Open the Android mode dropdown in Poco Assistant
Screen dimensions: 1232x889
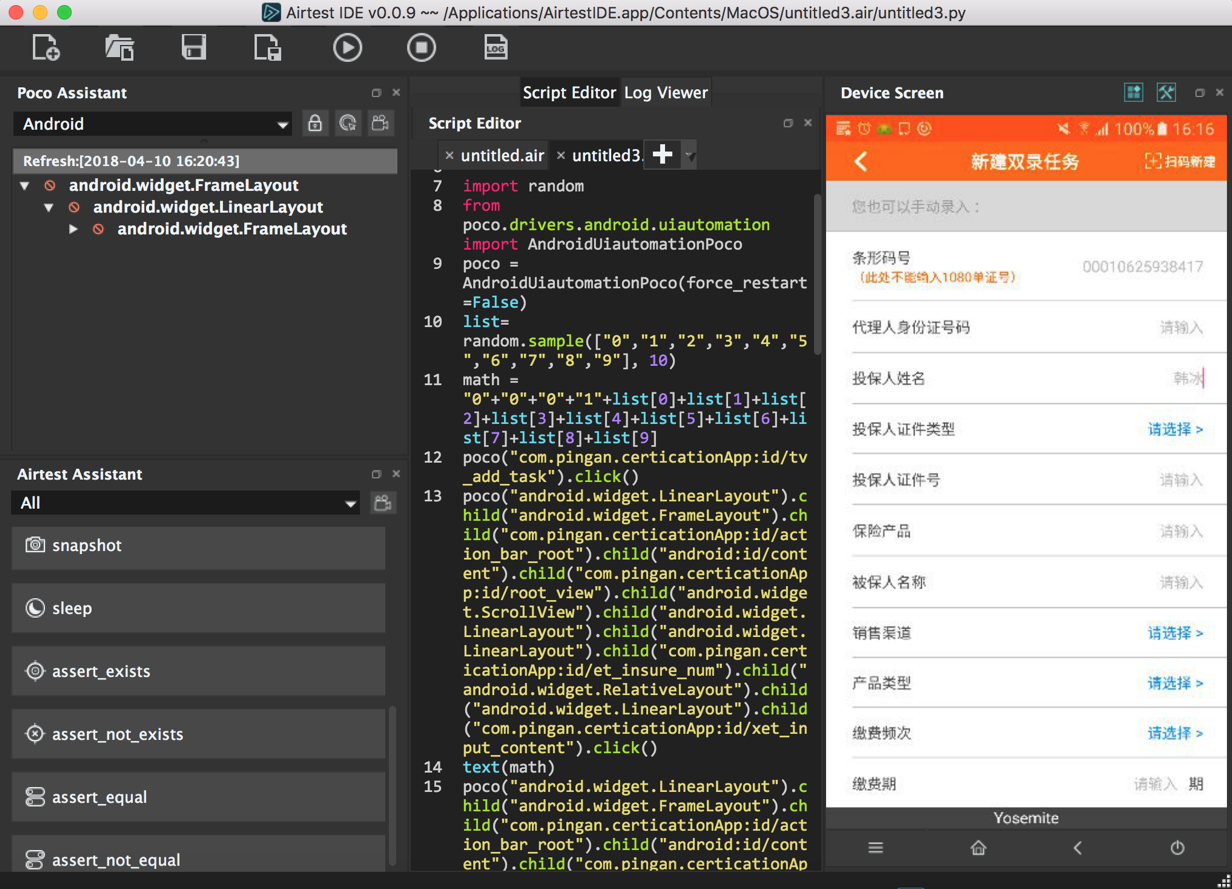click(156, 124)
